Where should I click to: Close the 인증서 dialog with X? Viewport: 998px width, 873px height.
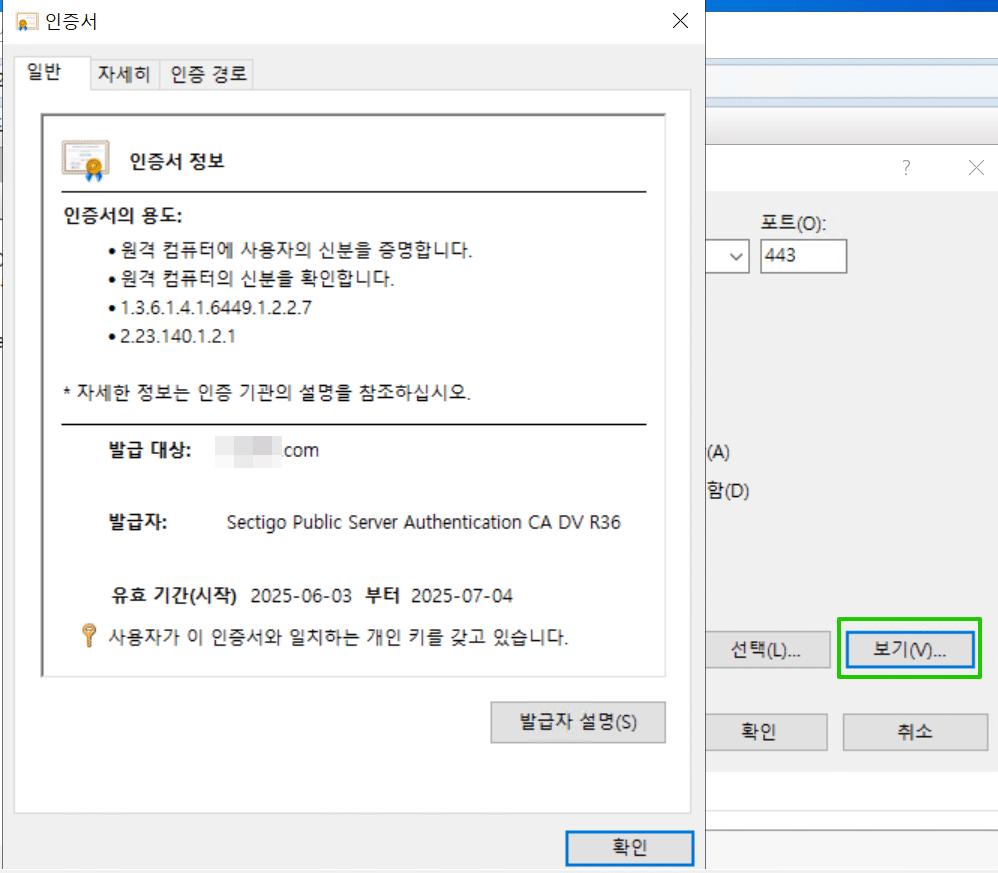pyautogui.click(x=681, y=20)
